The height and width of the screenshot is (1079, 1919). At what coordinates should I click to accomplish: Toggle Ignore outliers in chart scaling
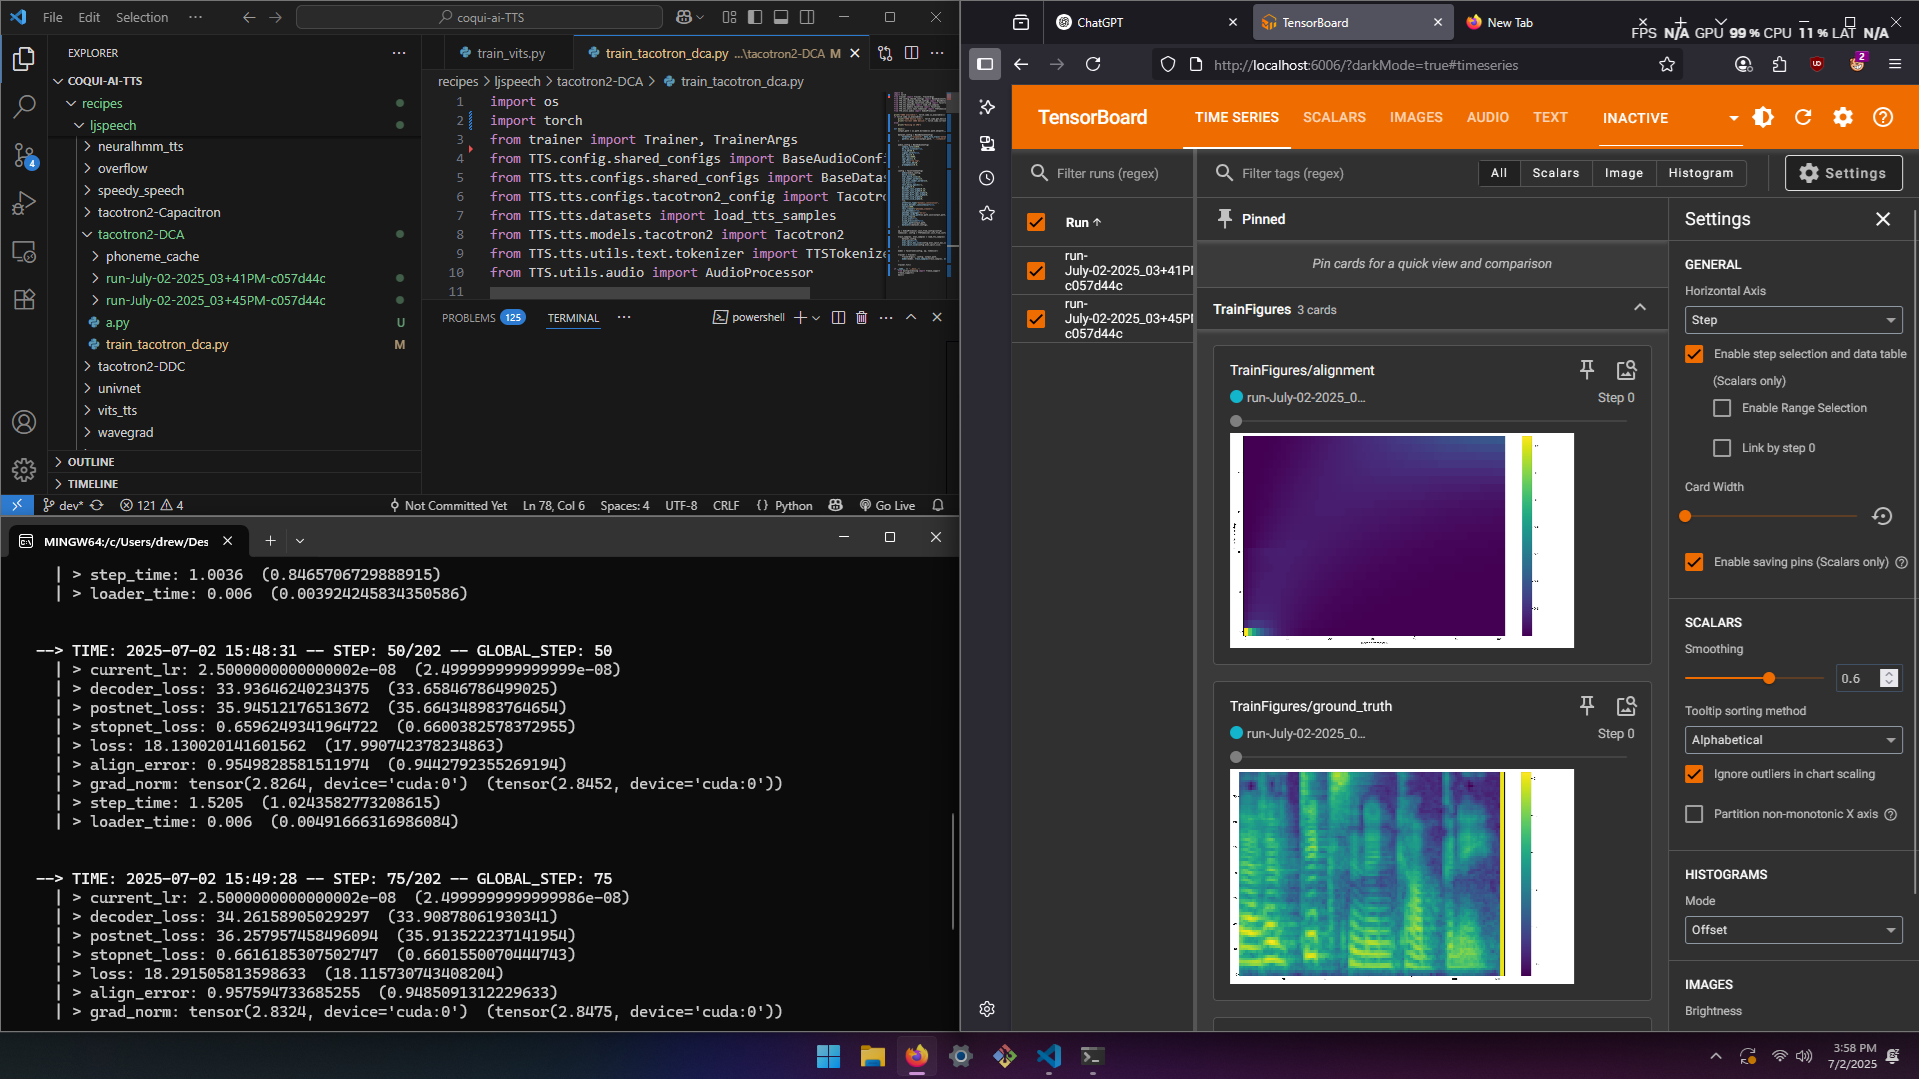click(x=1694, y=774)
